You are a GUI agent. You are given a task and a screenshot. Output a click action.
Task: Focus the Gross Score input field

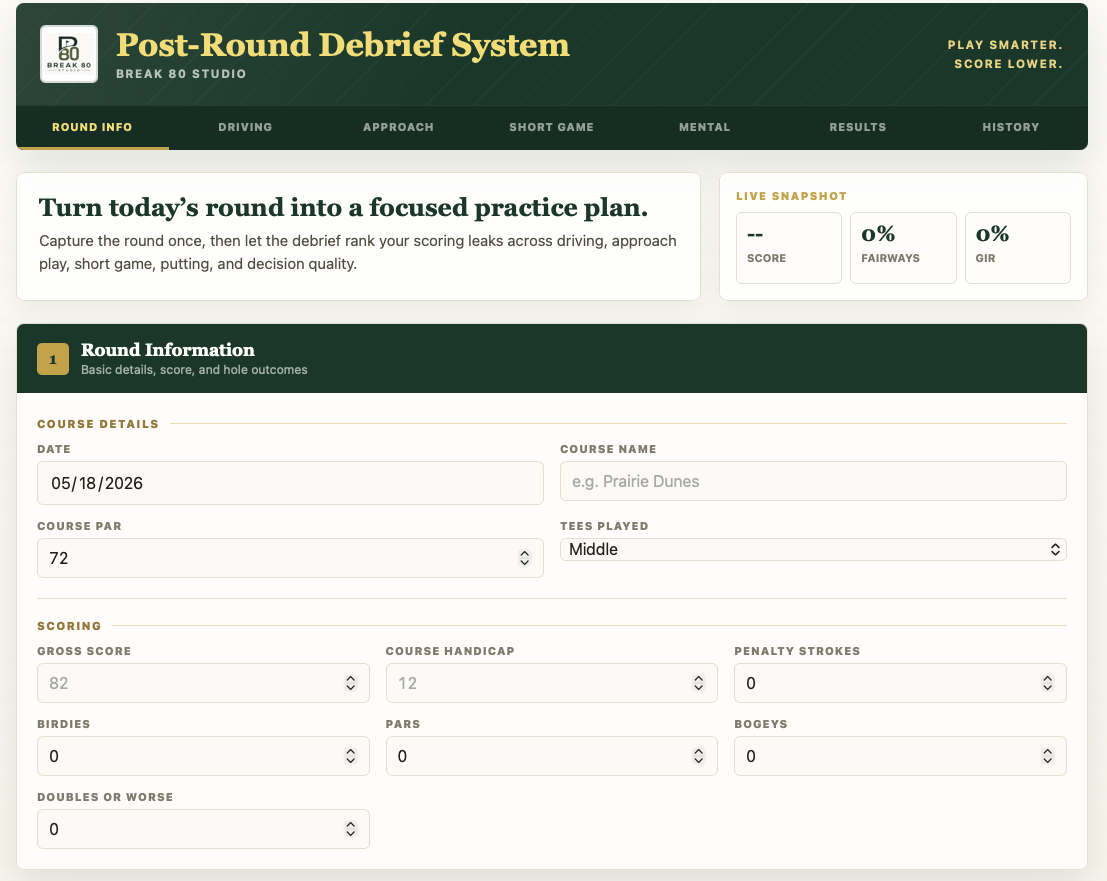[203, 683]
